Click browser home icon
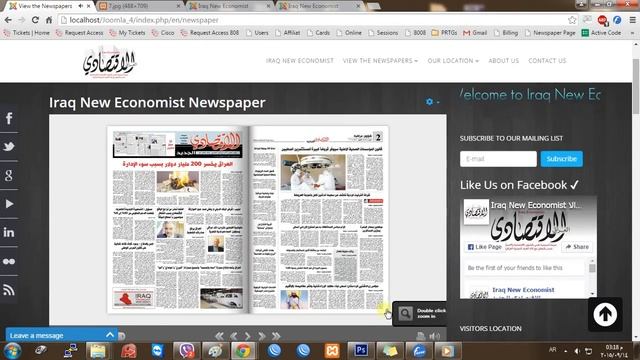This screenshot has height=360, width=640. 49,20
